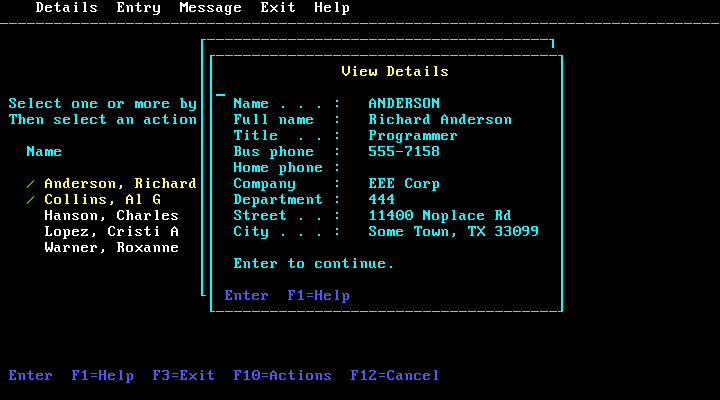Select Anderson, Richard in the name list

tap(119, 184)
